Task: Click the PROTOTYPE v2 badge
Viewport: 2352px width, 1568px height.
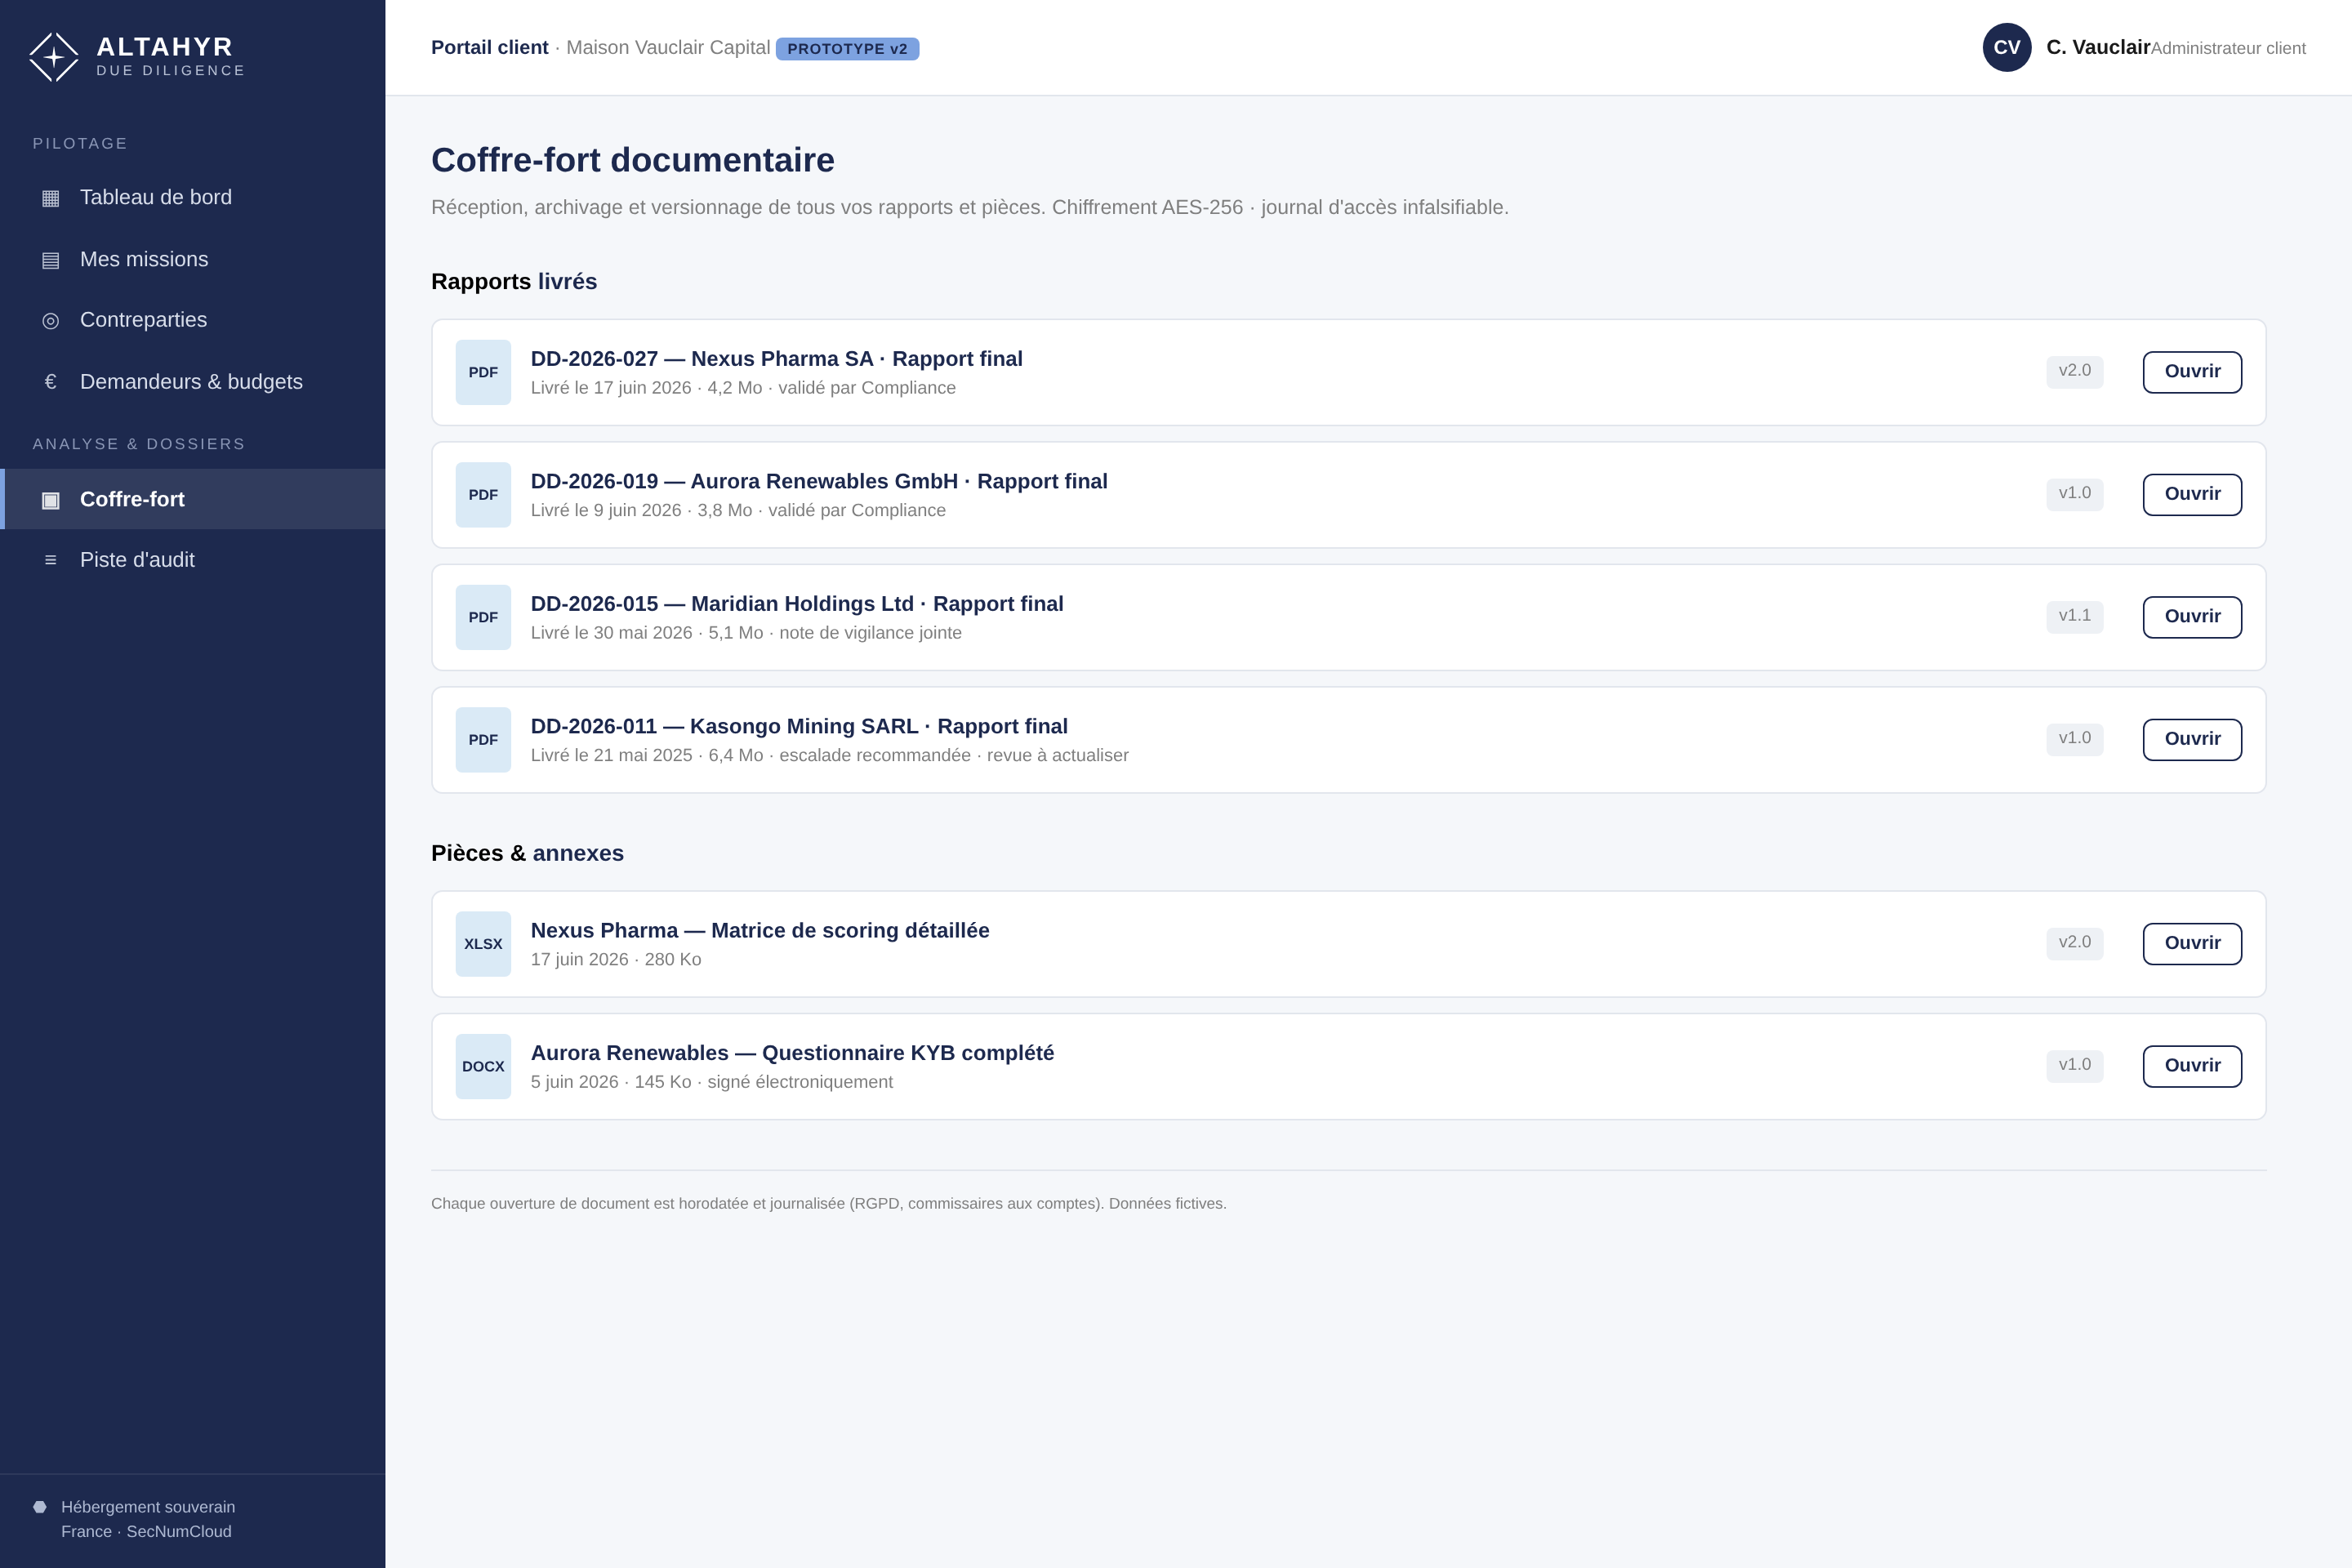Action: tap(847, 49)
